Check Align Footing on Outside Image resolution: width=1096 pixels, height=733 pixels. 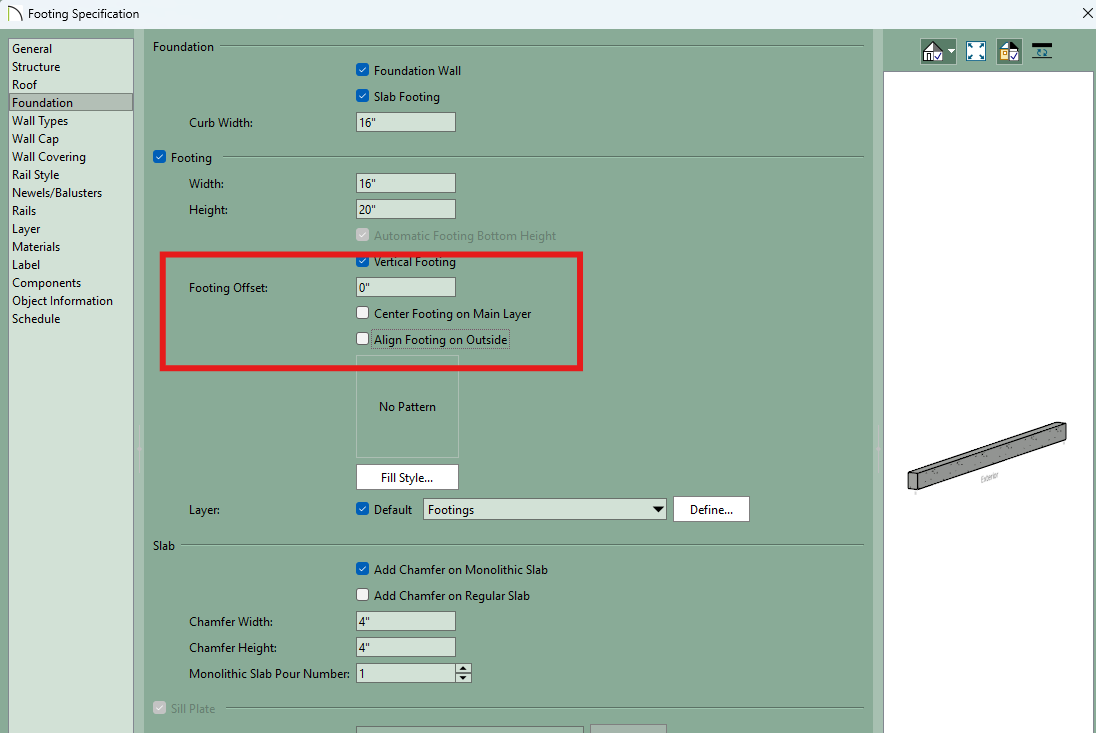pyautogui.click(x=363, y=339)
